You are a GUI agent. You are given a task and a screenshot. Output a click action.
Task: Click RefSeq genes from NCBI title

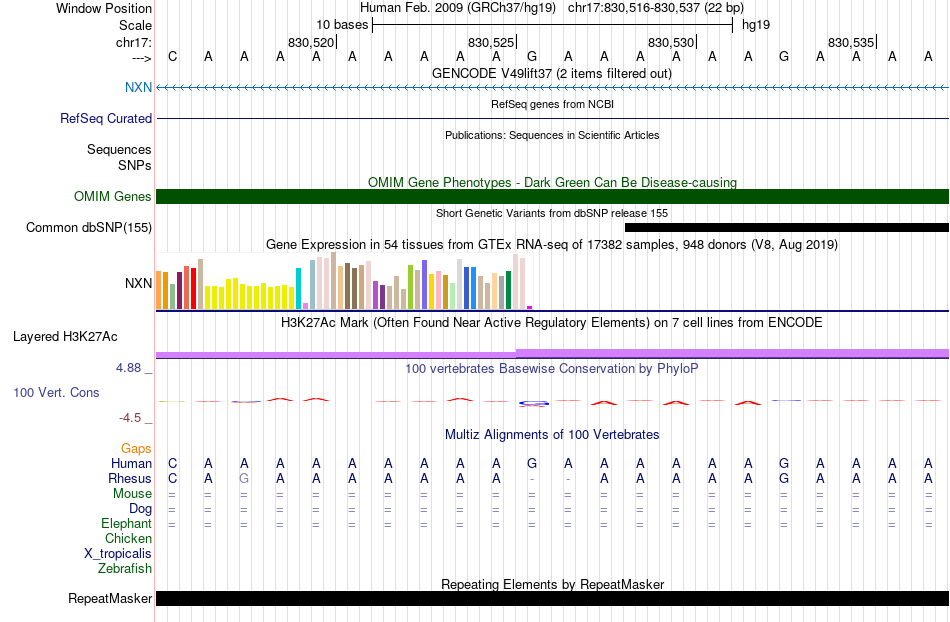pyautogui.click(x=552, y=104)
